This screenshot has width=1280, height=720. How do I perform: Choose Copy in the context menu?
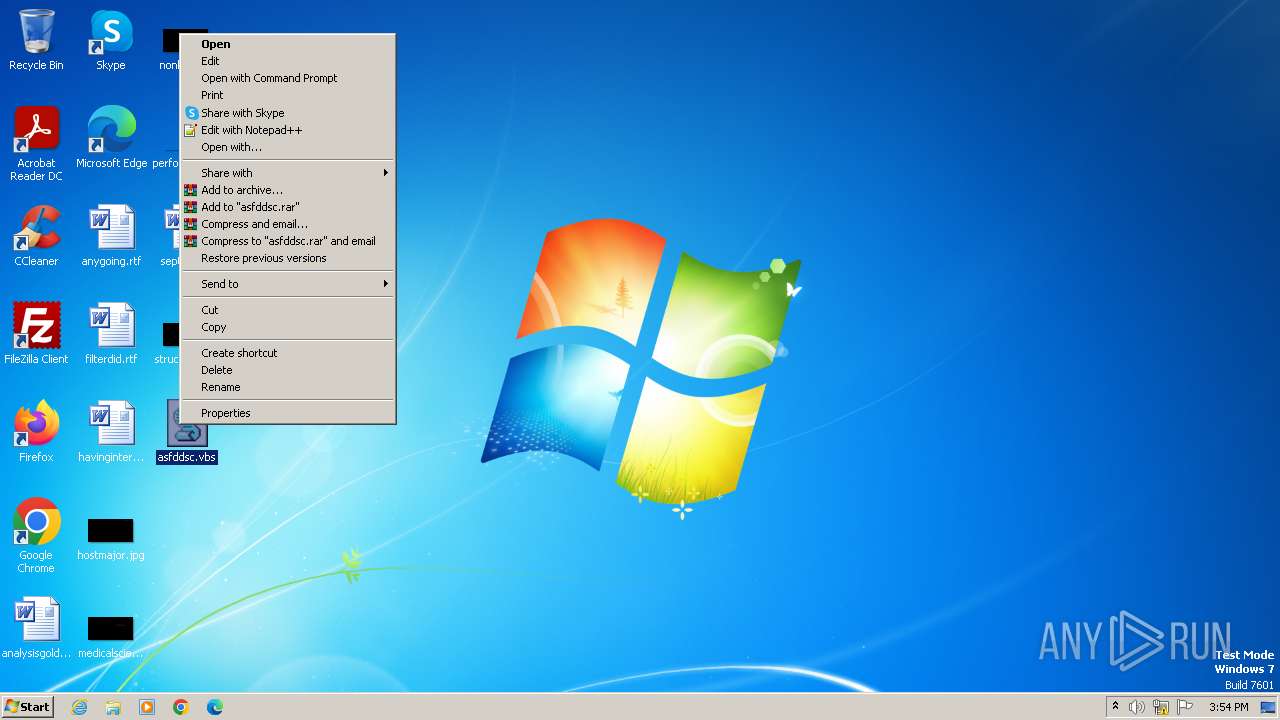point(288,327)
